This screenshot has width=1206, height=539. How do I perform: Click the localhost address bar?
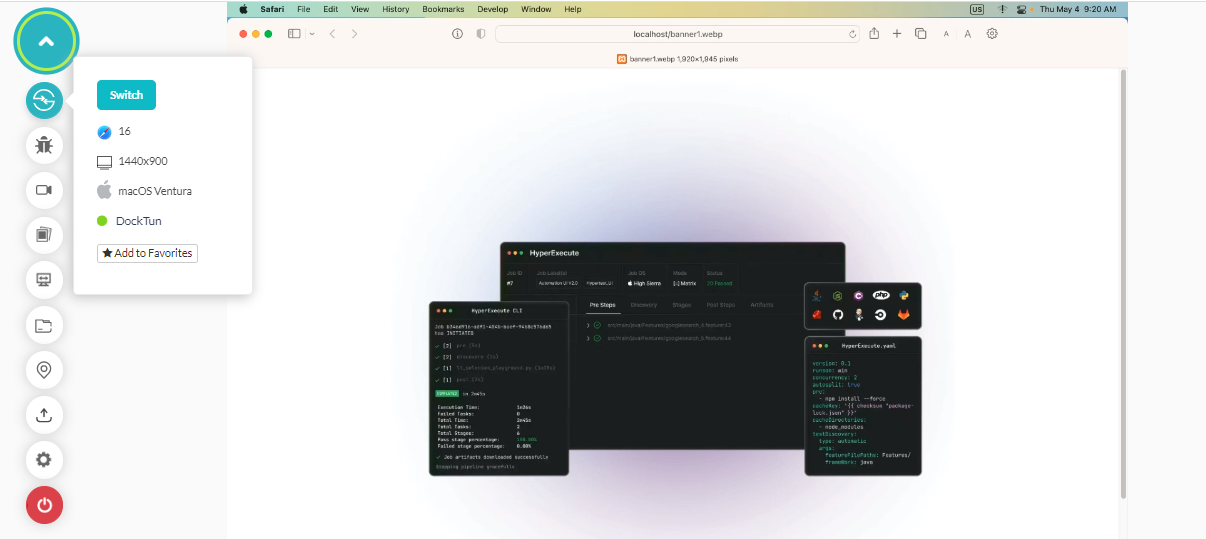tap(677, 34)
